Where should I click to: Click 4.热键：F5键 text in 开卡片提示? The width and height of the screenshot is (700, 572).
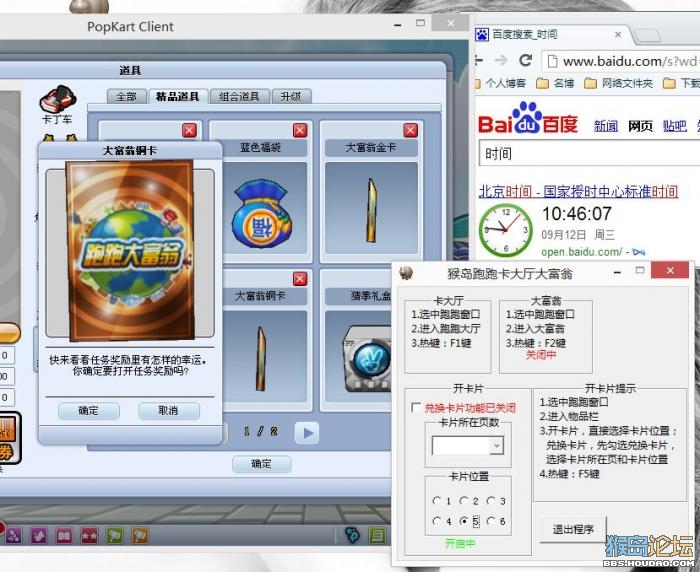point(569,474)
